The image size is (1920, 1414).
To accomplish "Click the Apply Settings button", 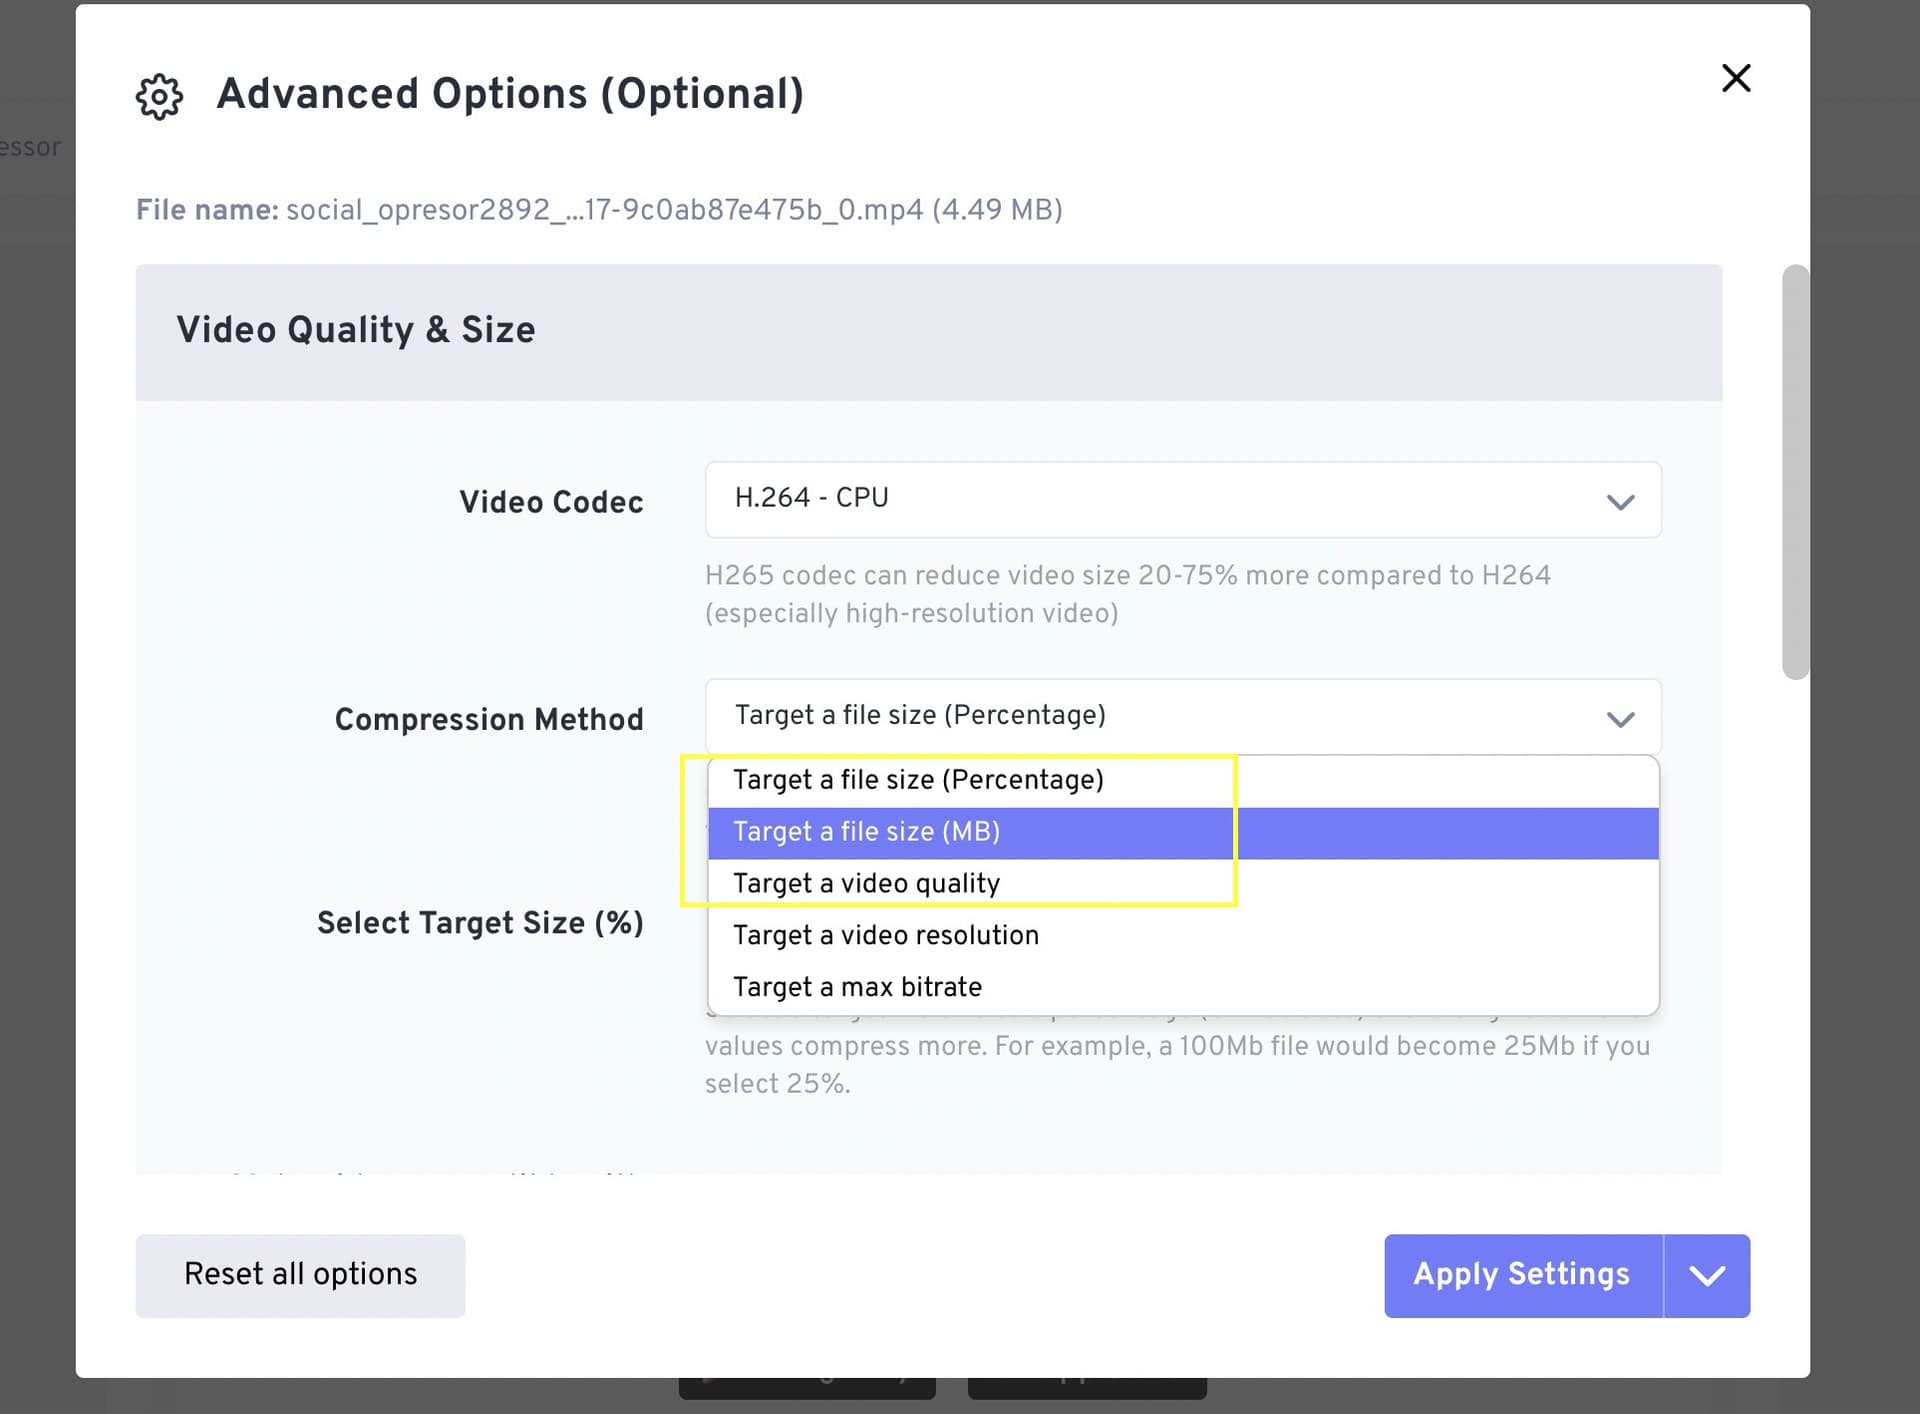I will click(1522, 1275).
